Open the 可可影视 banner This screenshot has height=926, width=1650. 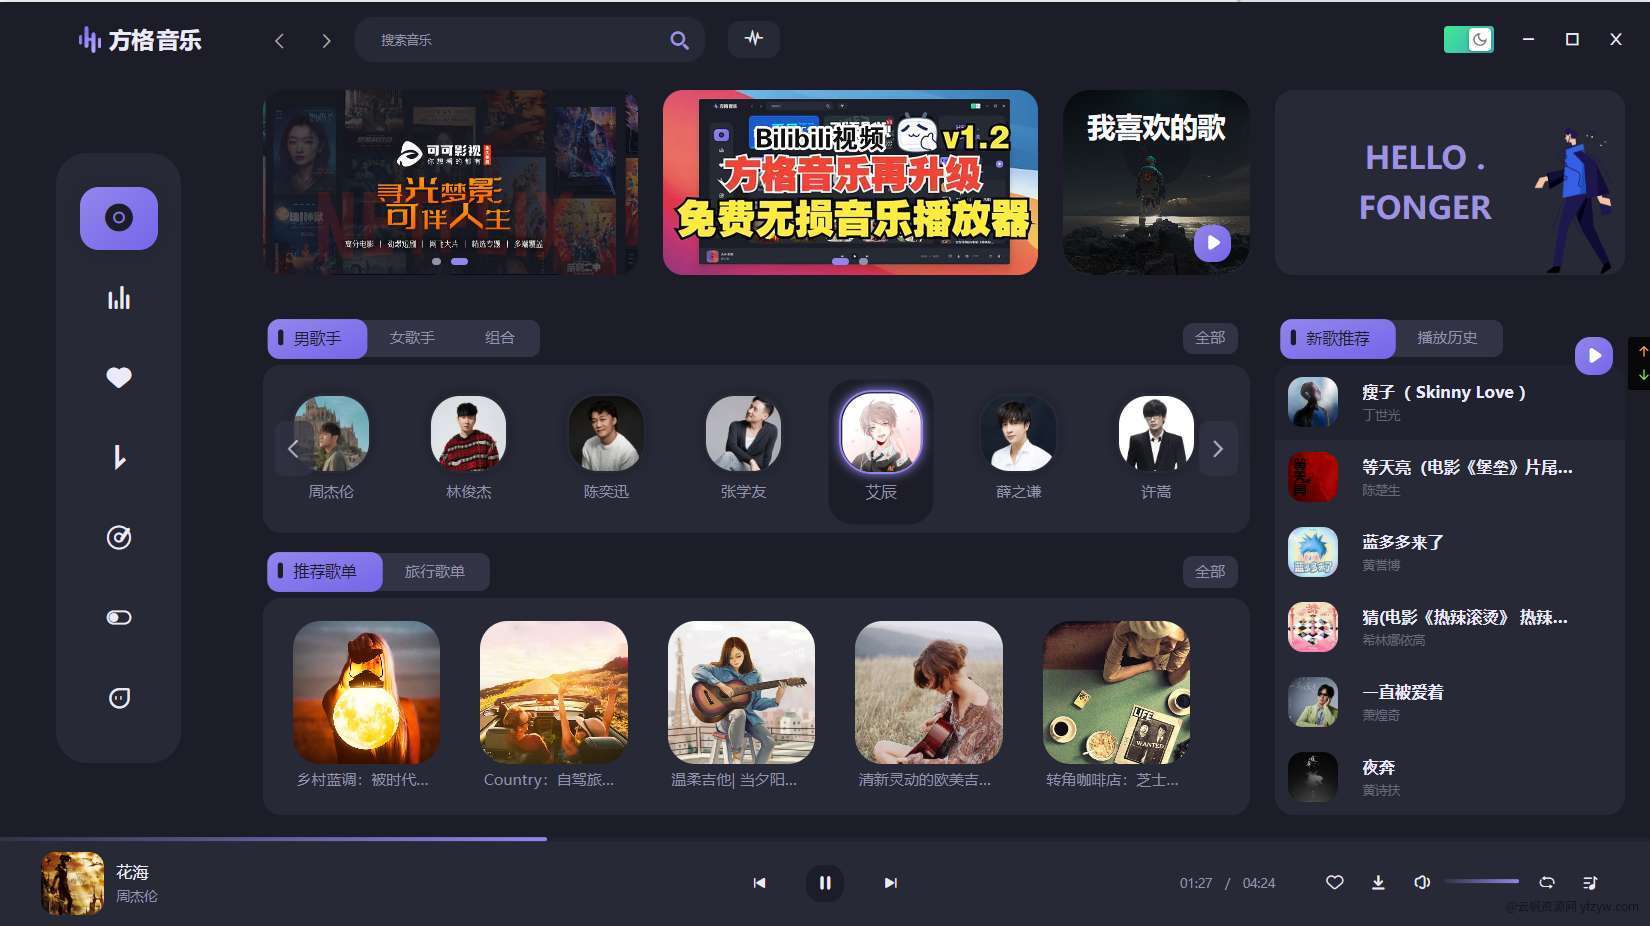tap(450, 182)
